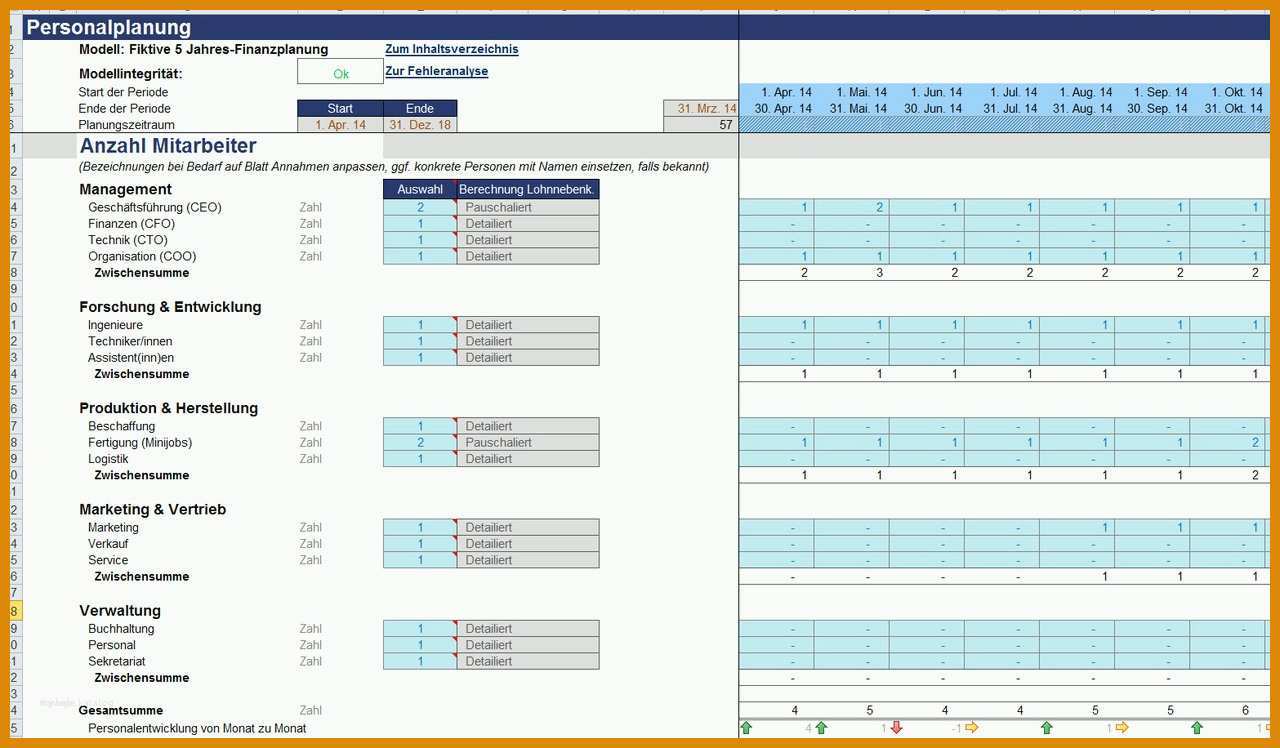Image resolution: width=1280 pixels, height=748 pixels.
Task: Select the 'Produktion & Herstellung' heading
Action: tap(168, 408)
